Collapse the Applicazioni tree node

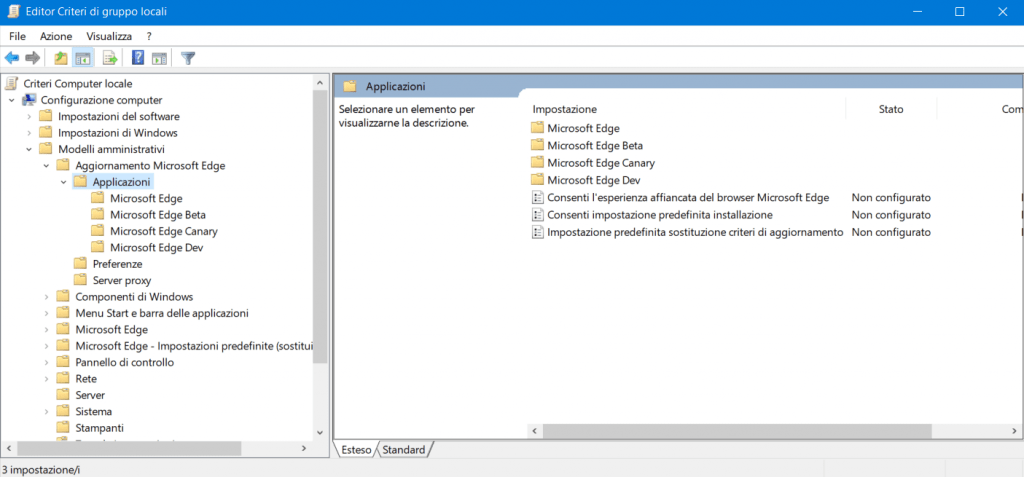tap(63, 182)
